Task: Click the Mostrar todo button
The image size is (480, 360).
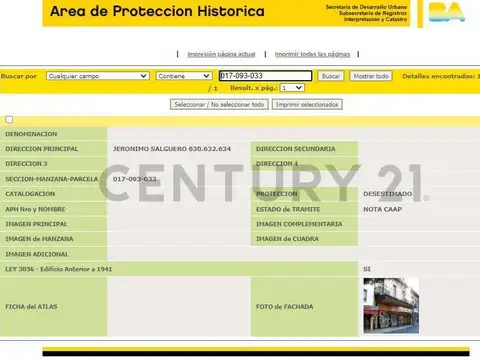Action: click(371, 76)
